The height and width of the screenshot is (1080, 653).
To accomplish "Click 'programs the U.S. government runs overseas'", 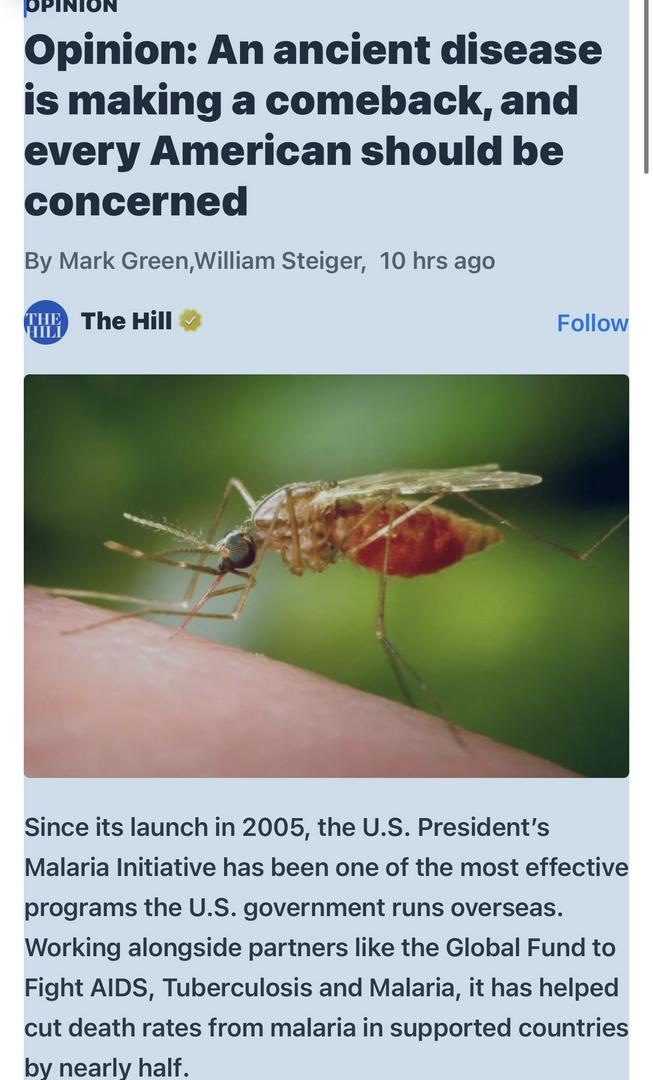I will pos(294,908).
